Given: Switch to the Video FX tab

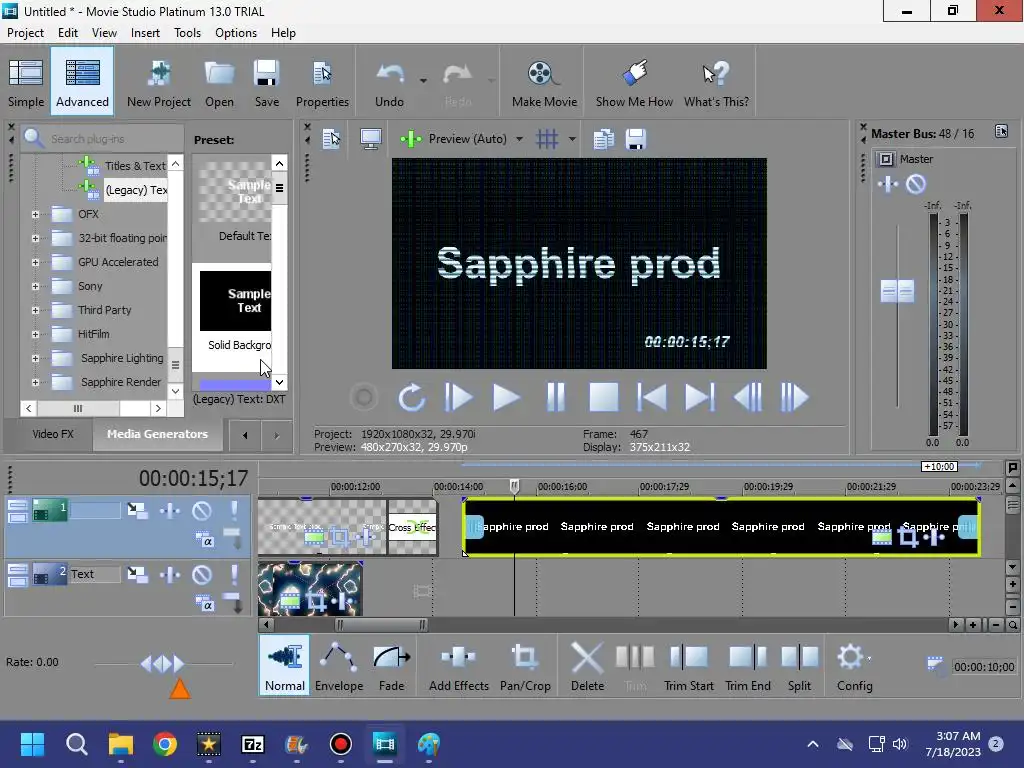Looking at the screenshot, I should click(53, 434).
